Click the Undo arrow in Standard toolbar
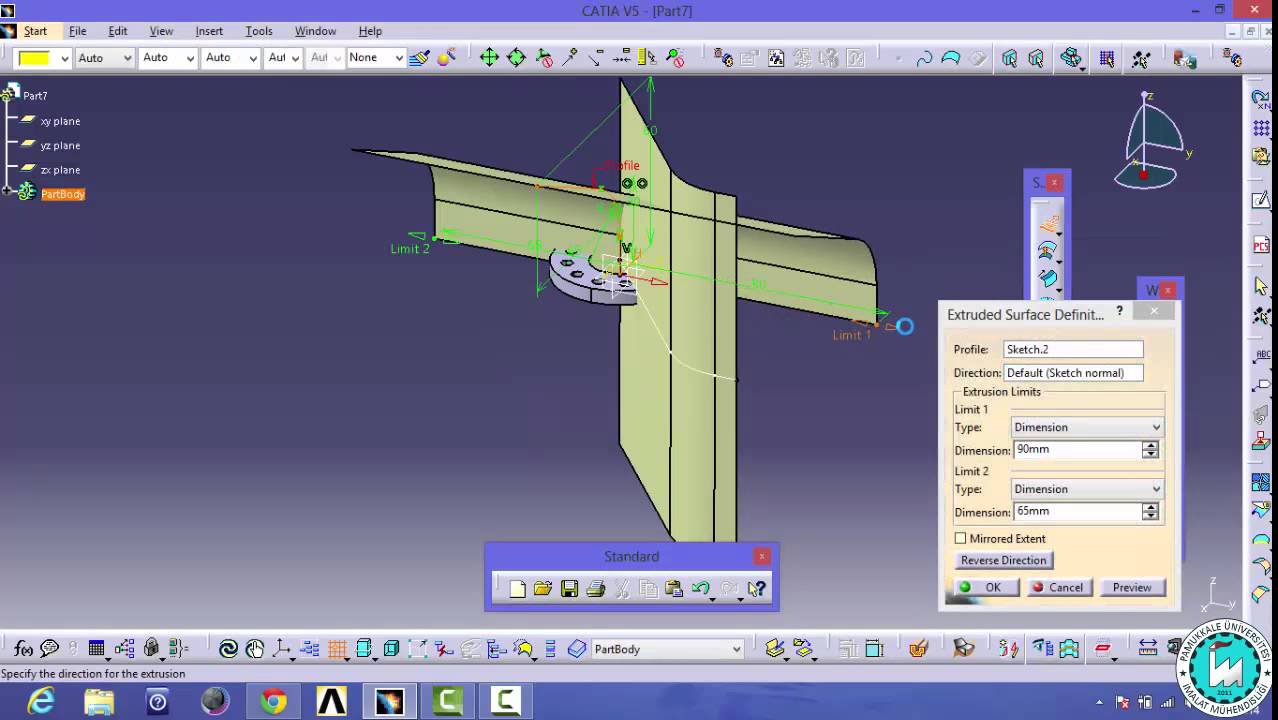The image size is (1278, 720). (x=700, y=589)
